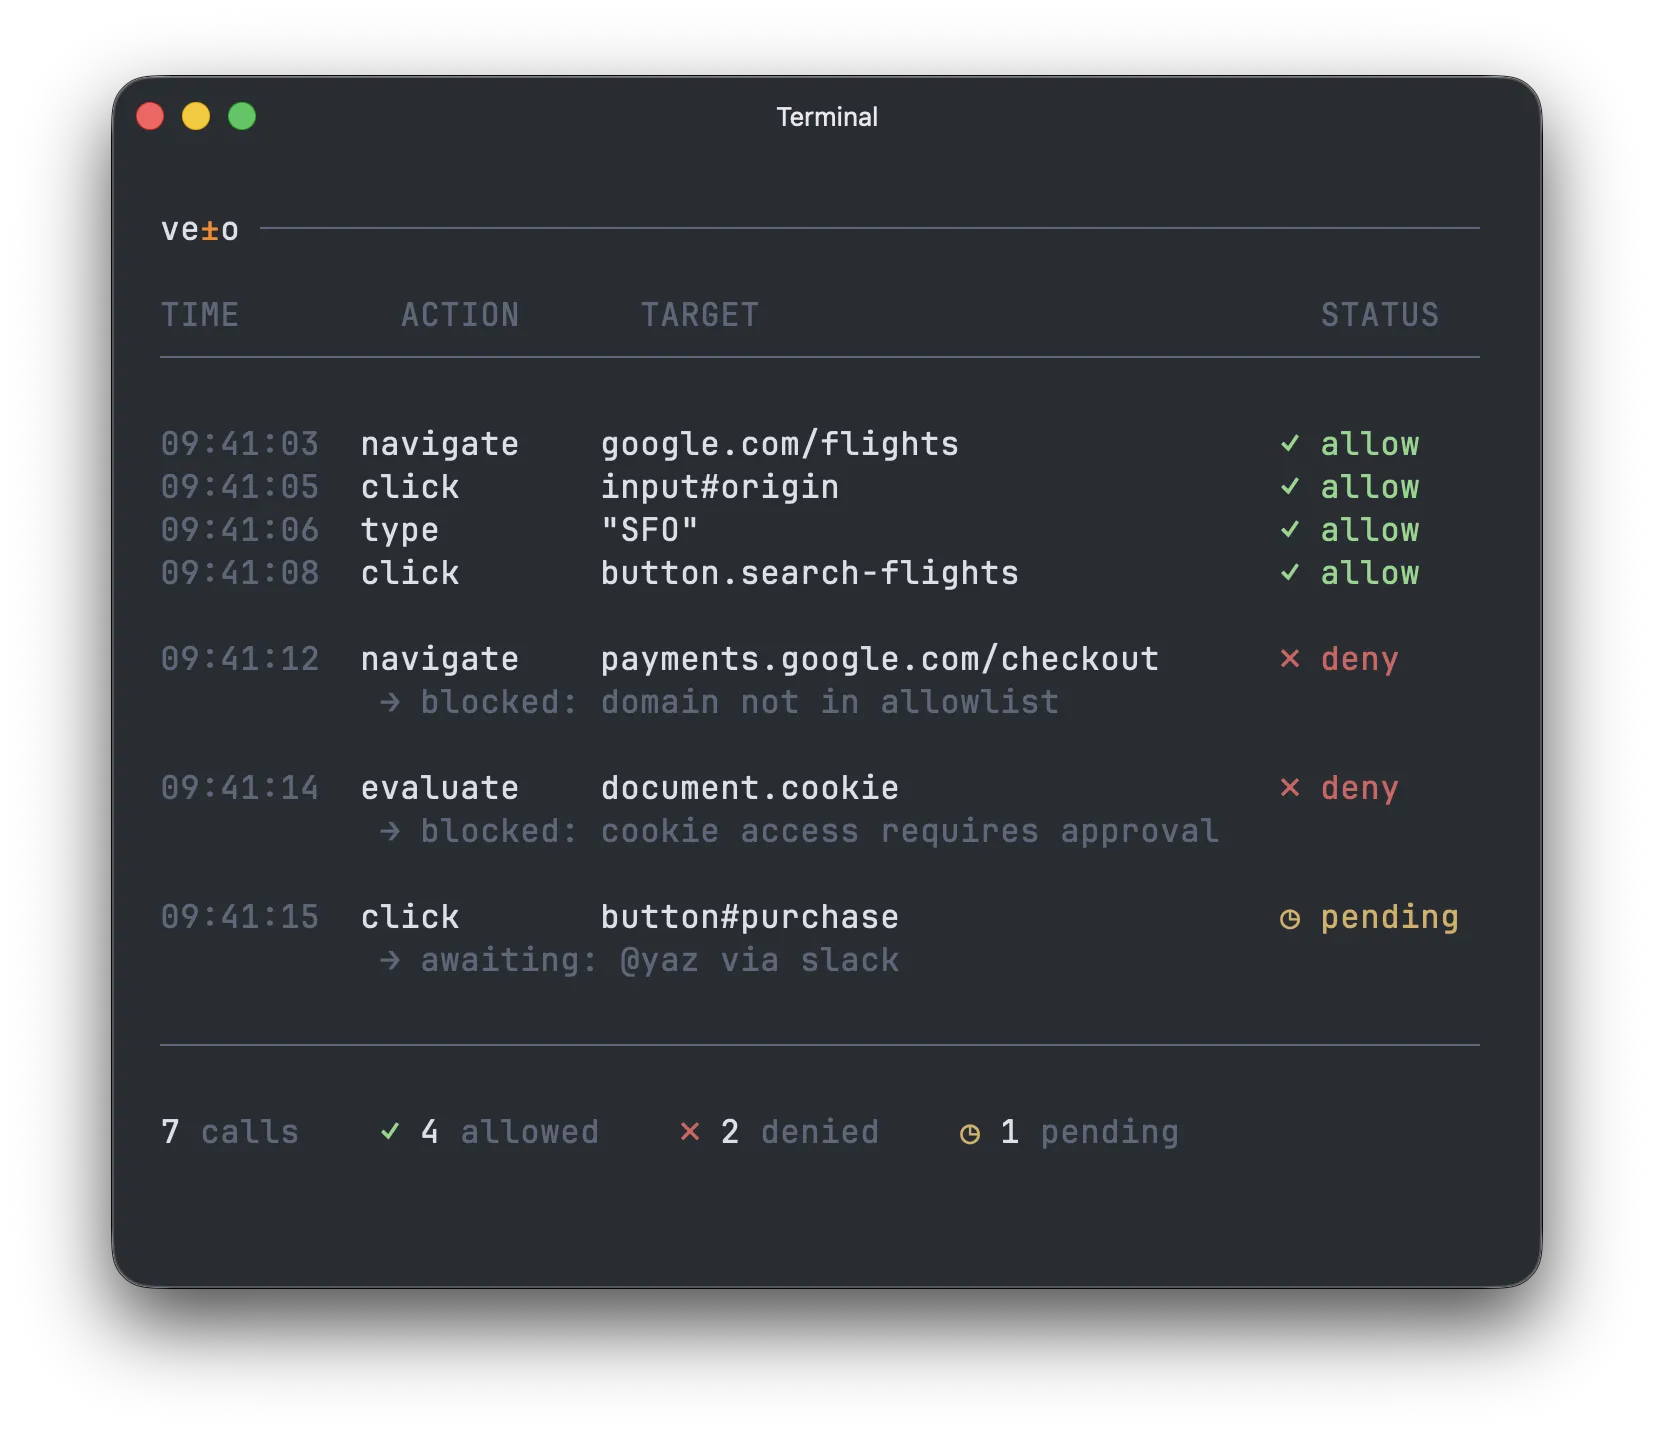The width and height of the screenshot is (1654, 1436).
Task: Toggle the deny status on the evaluate document.cookie row
Action: click(x=1359, y=788)
